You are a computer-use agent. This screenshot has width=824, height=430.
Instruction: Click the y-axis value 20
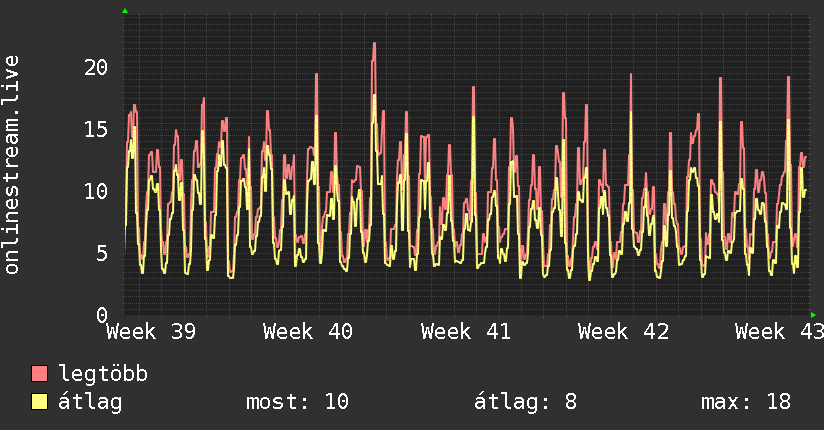pos(96,67)
